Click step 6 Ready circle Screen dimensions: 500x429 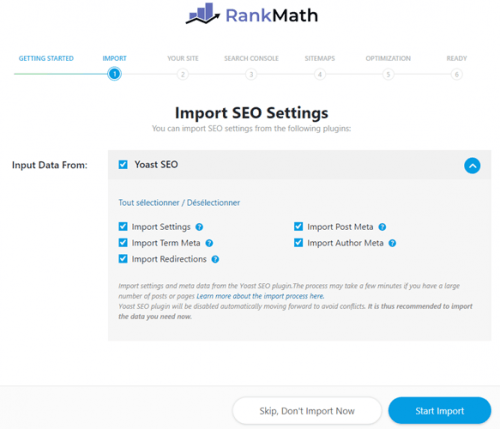tap(457, 74)
